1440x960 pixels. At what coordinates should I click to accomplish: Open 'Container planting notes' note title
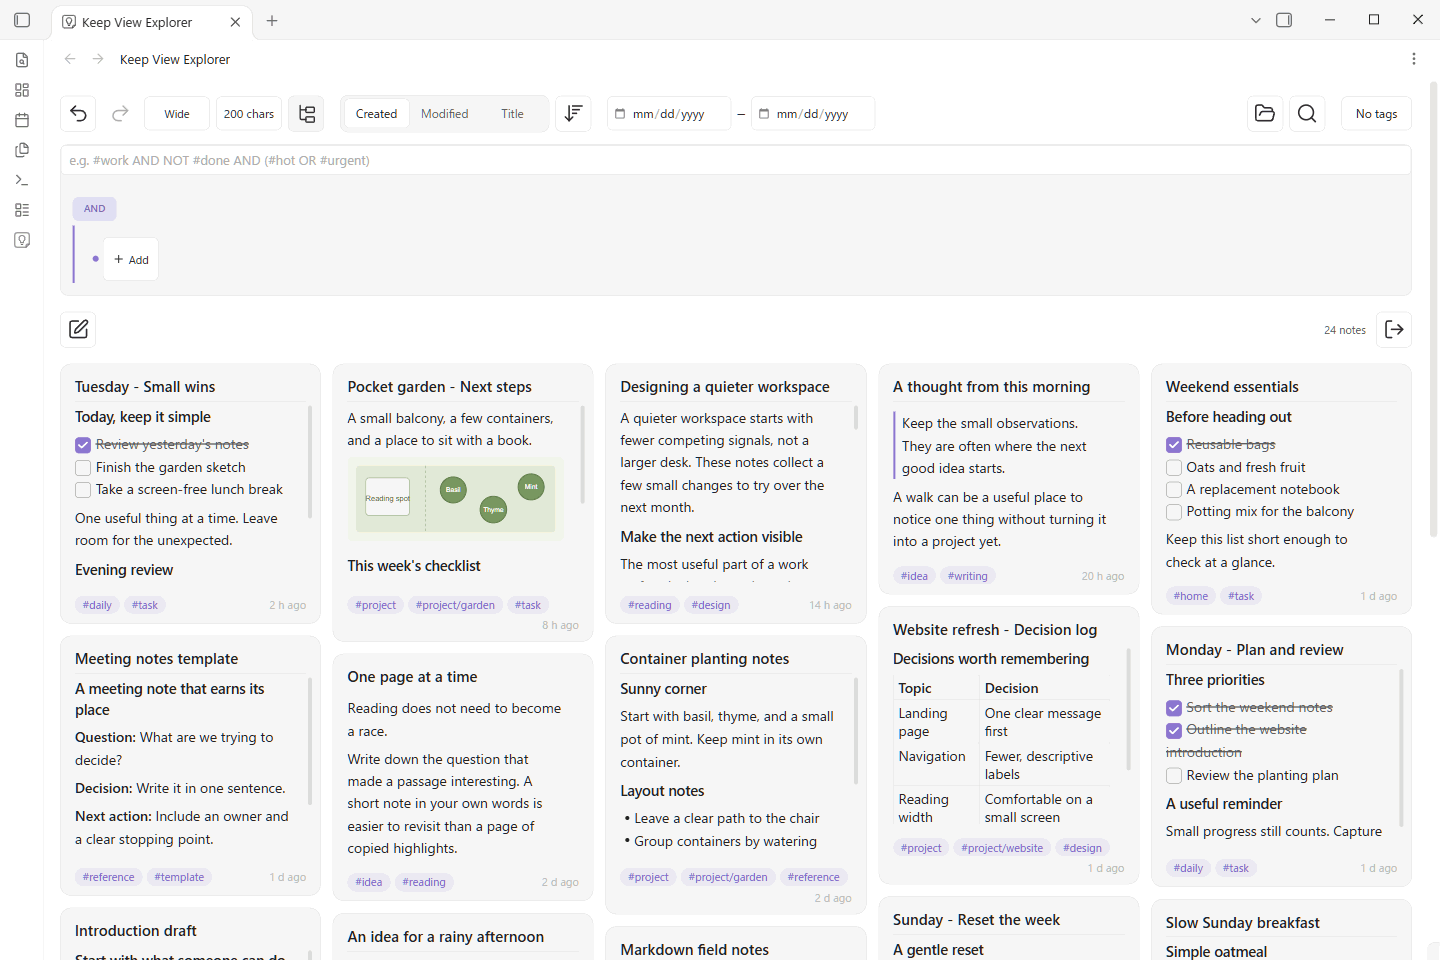704,659
